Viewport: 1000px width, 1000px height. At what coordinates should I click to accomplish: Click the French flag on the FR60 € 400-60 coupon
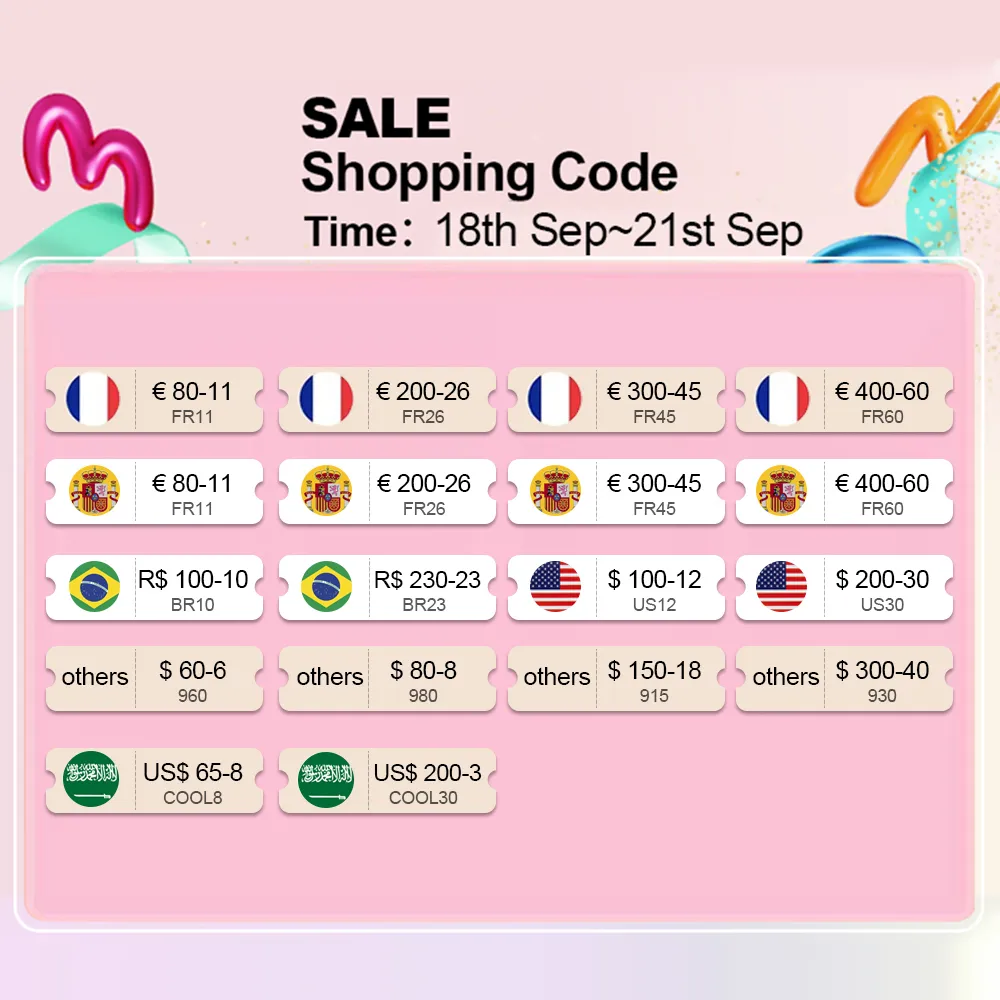coord(783,398)
